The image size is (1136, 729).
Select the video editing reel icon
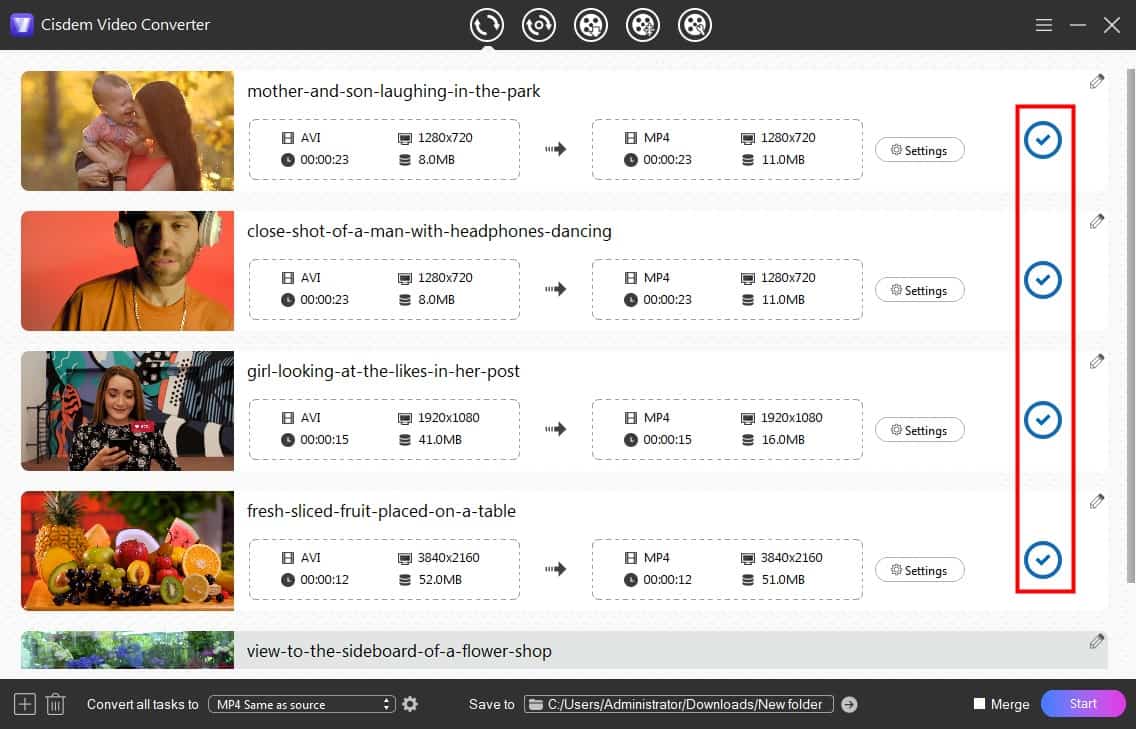pyautogui.click(x=643, y=24)
